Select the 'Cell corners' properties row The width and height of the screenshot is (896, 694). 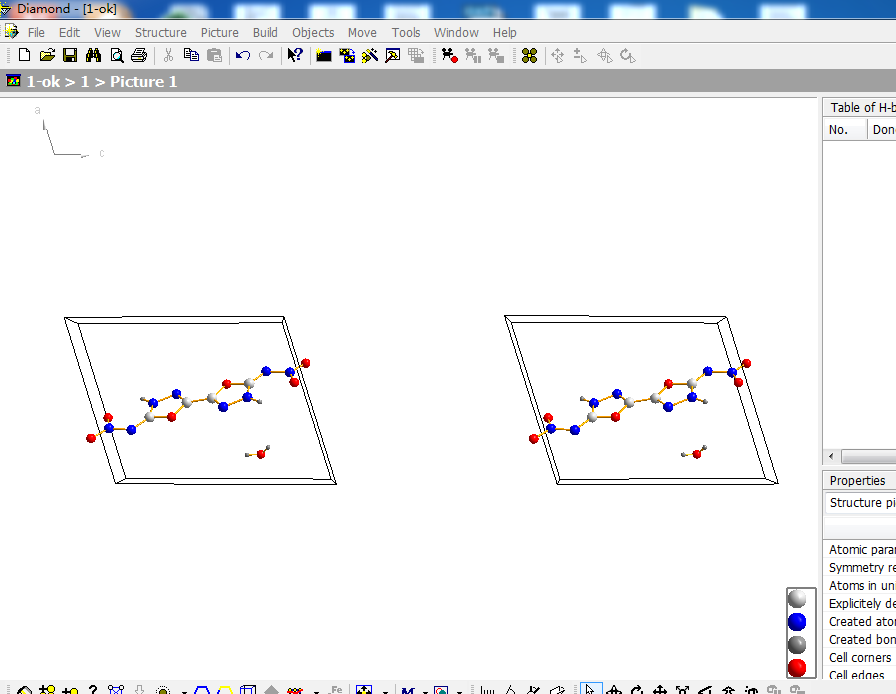click(861, 657)
